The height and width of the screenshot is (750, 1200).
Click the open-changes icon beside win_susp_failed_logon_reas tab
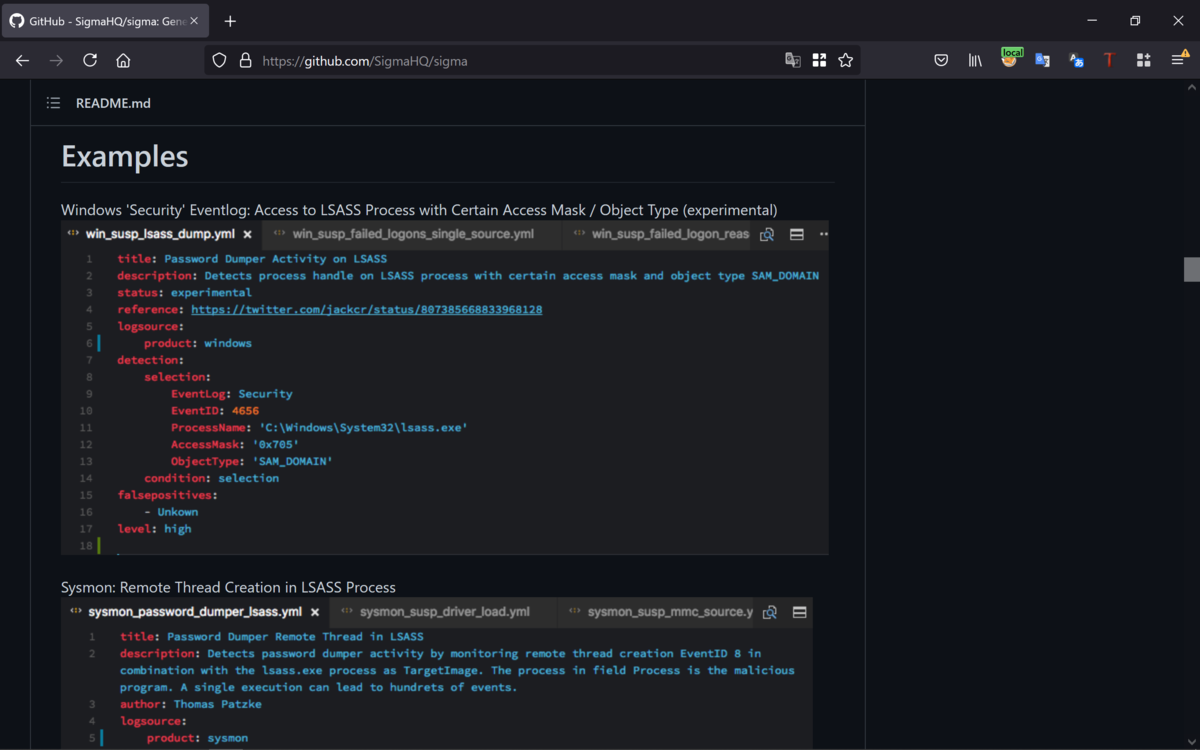pos(767,235)
